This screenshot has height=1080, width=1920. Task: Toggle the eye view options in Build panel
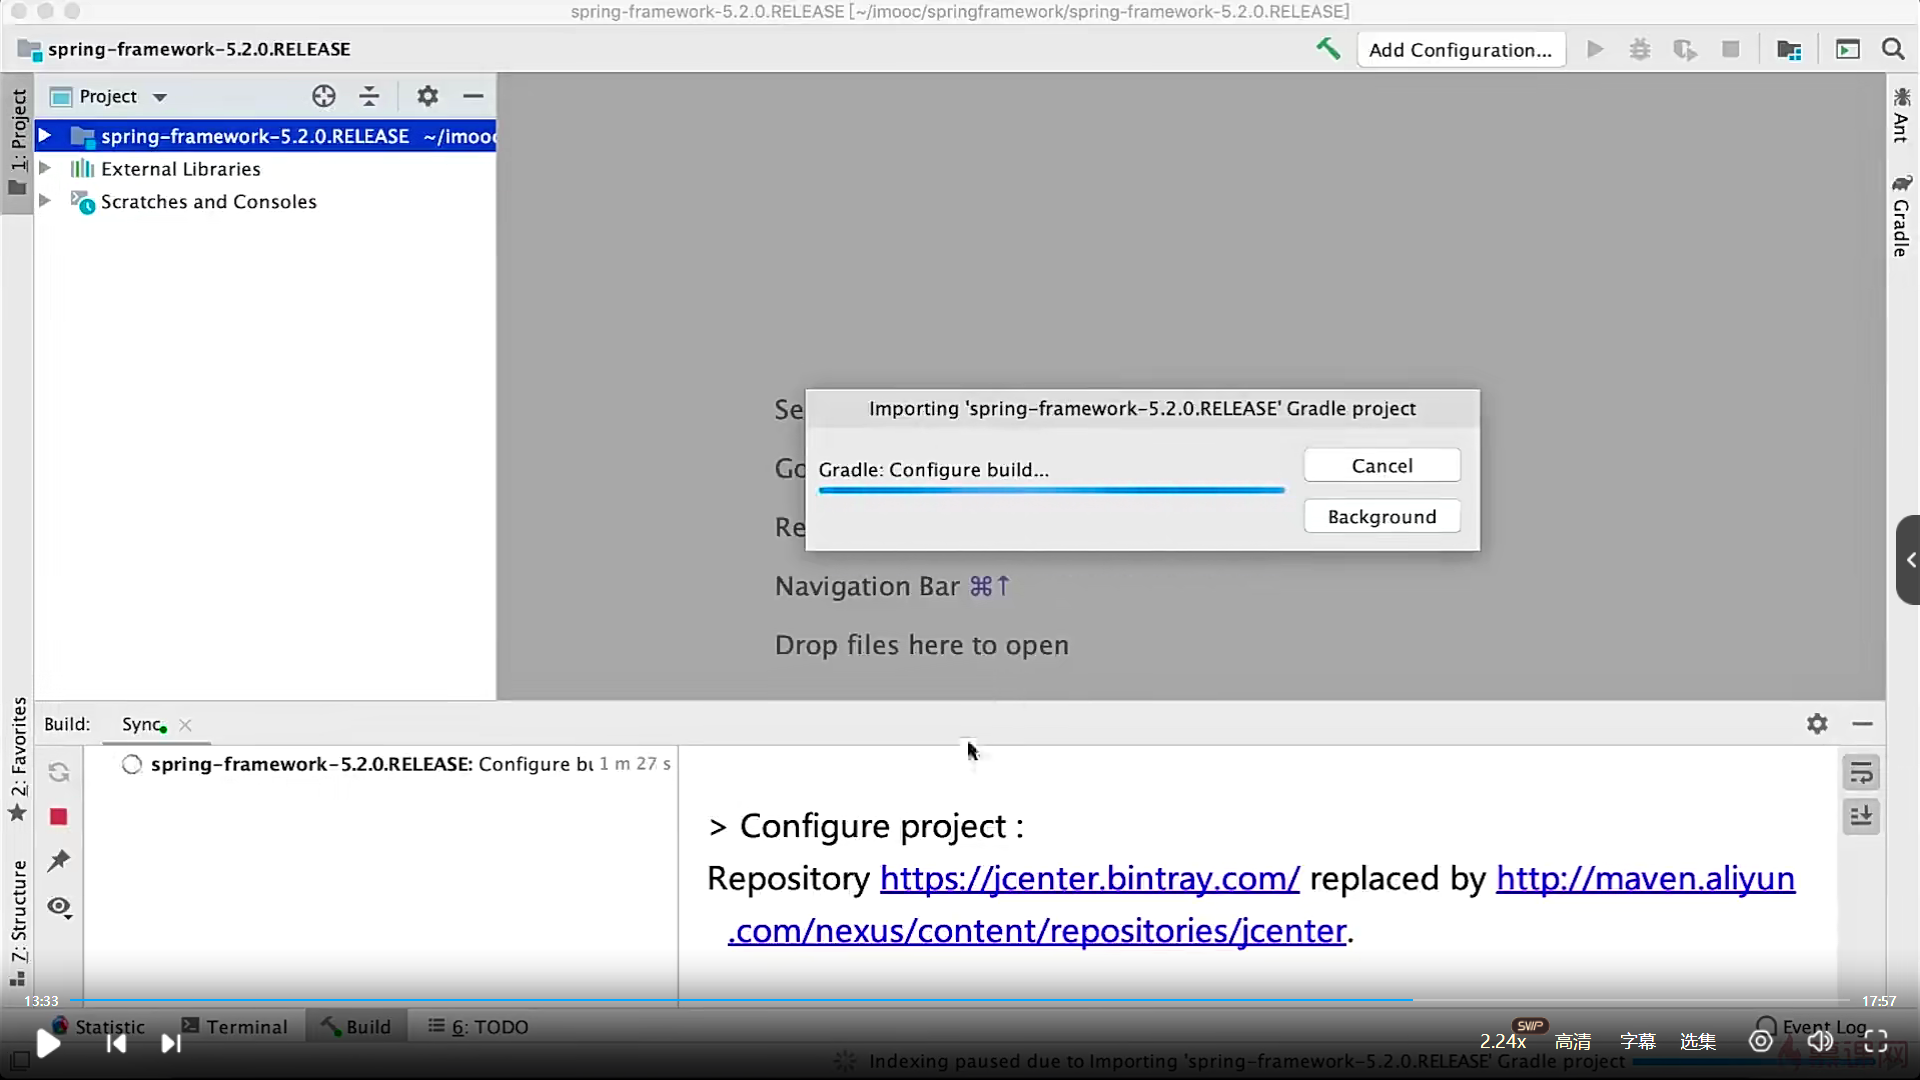click(x=59, y=907)
